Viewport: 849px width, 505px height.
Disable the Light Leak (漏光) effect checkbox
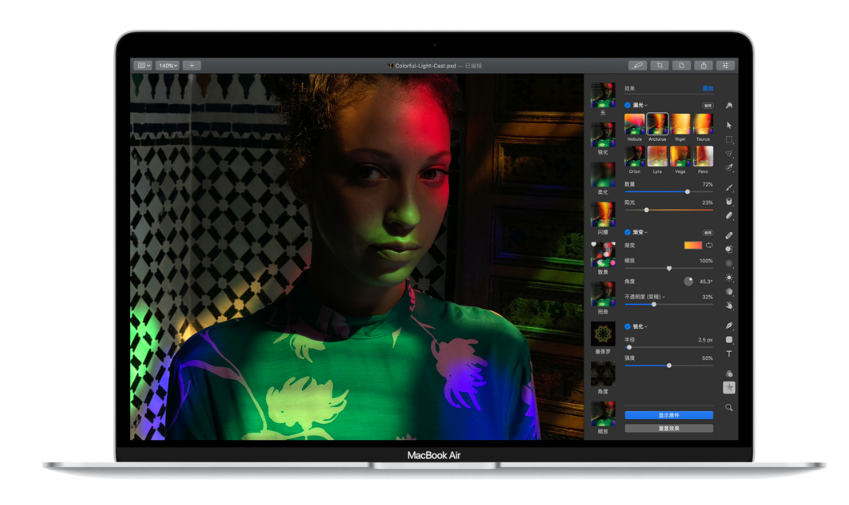pyautogui.click(x=628, y=105)
